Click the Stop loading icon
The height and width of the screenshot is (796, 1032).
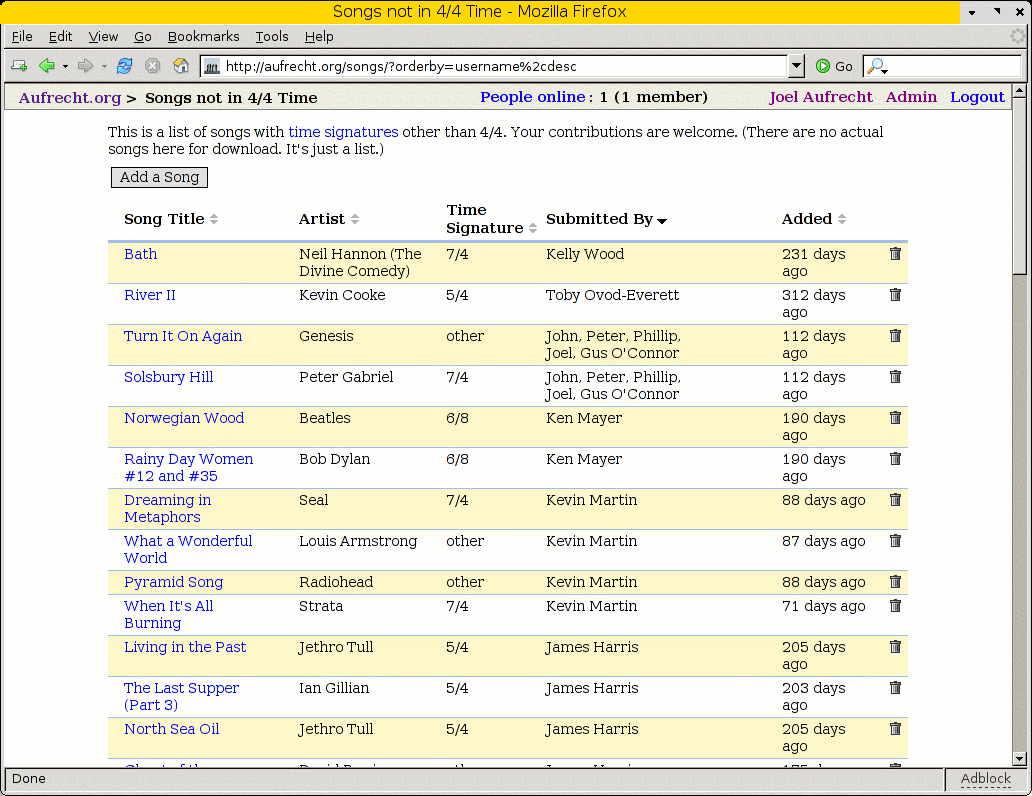pyautogui.click(x=152, y=66)
